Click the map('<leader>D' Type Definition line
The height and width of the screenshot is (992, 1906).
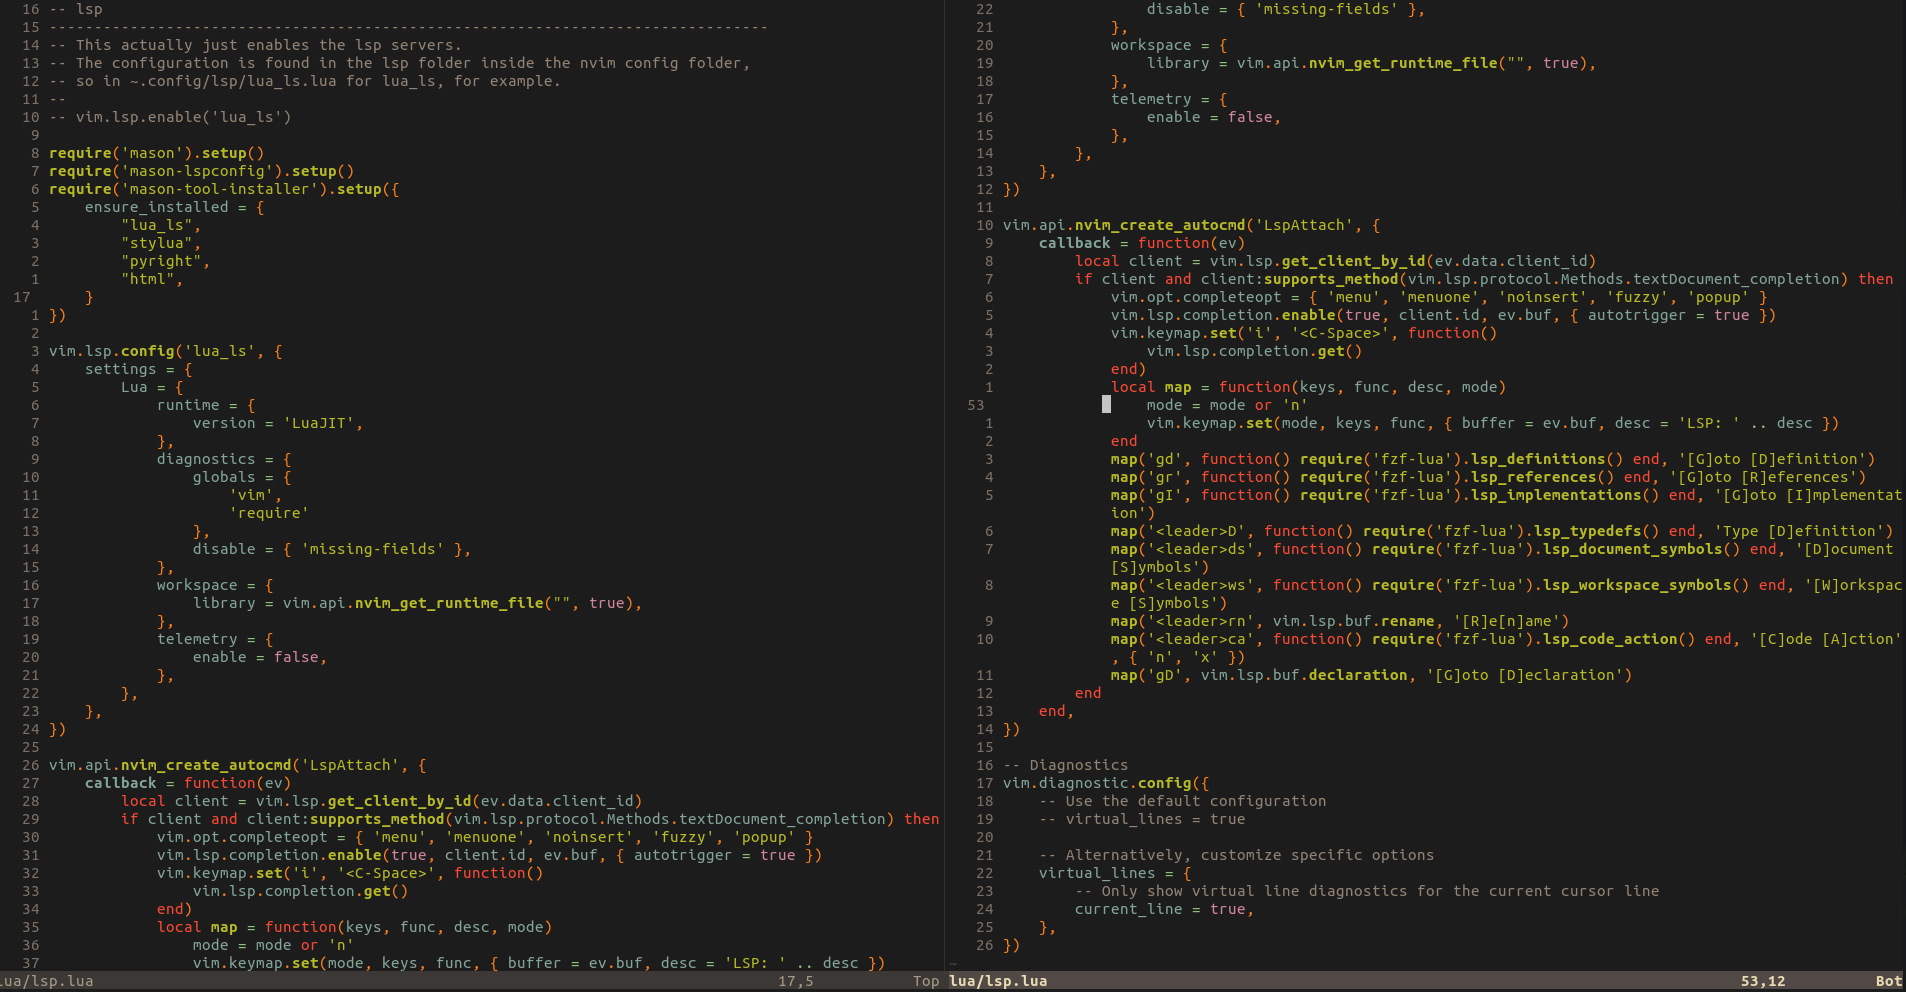[1502, 531]
